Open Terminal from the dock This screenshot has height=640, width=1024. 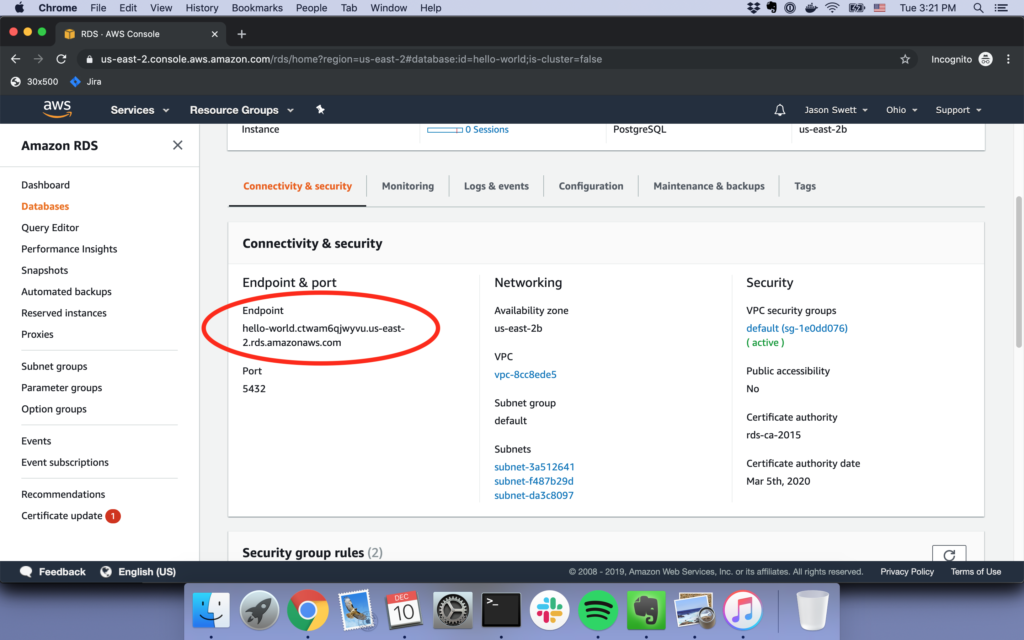(500, 608)
